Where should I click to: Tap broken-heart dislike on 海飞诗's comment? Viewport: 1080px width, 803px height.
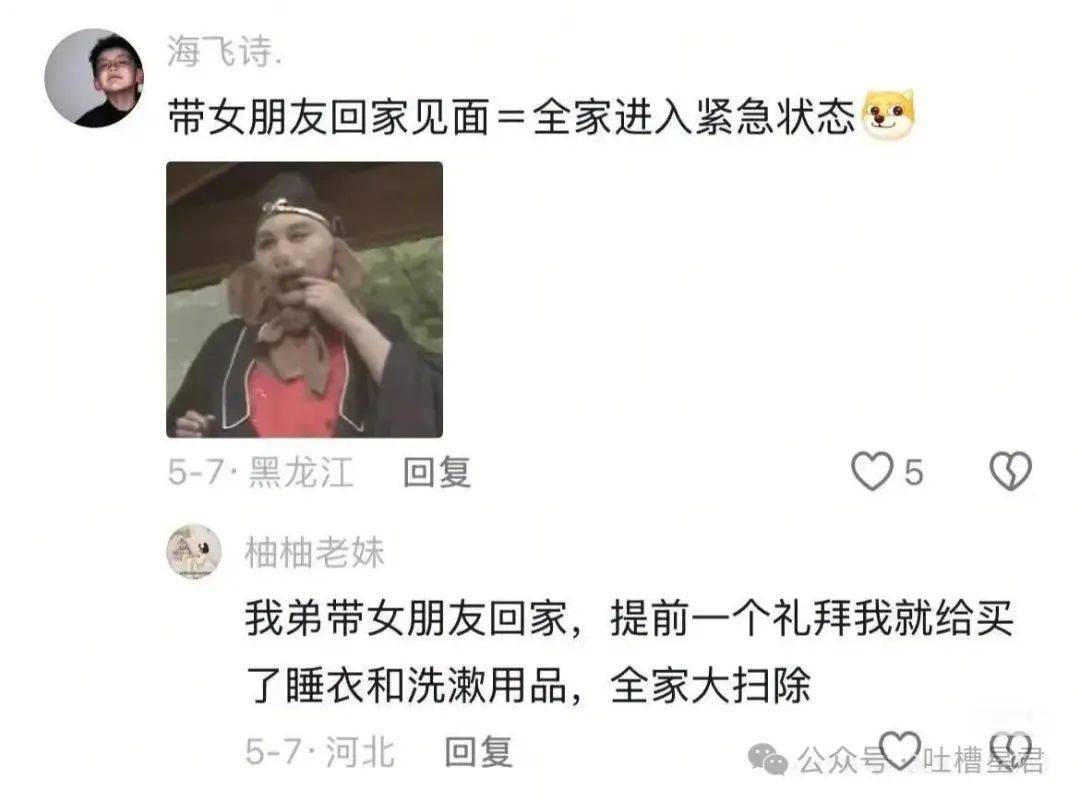(1010, 471)
